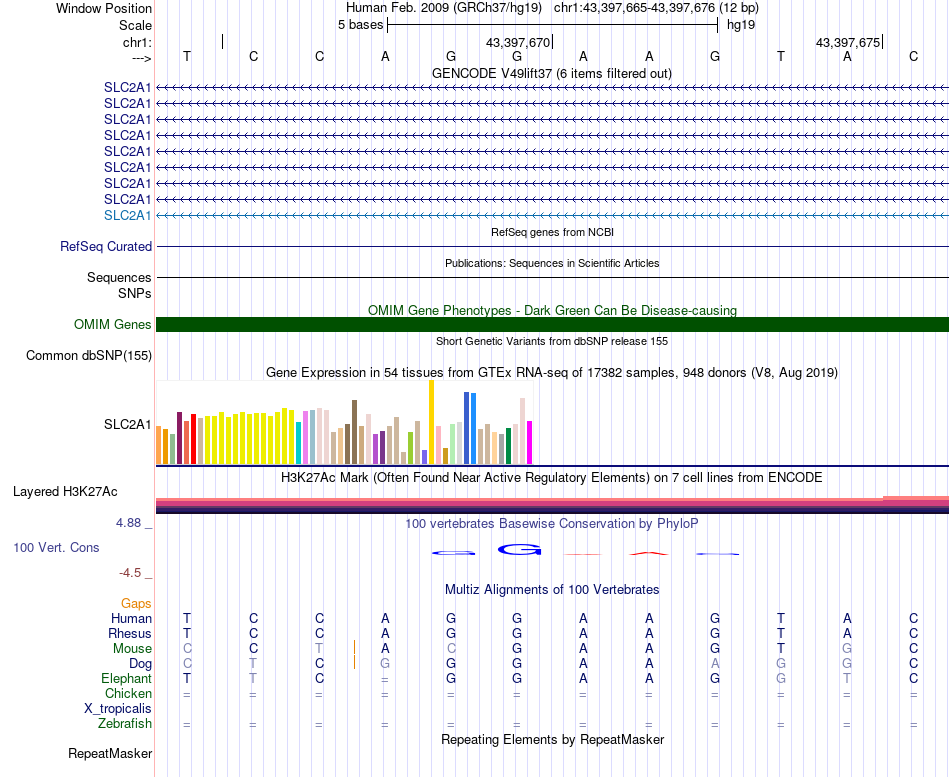The width and height of the screenshot is (950, 777).
Task: Click the Common dbSNP(155) label
Action: click(89, 356)
